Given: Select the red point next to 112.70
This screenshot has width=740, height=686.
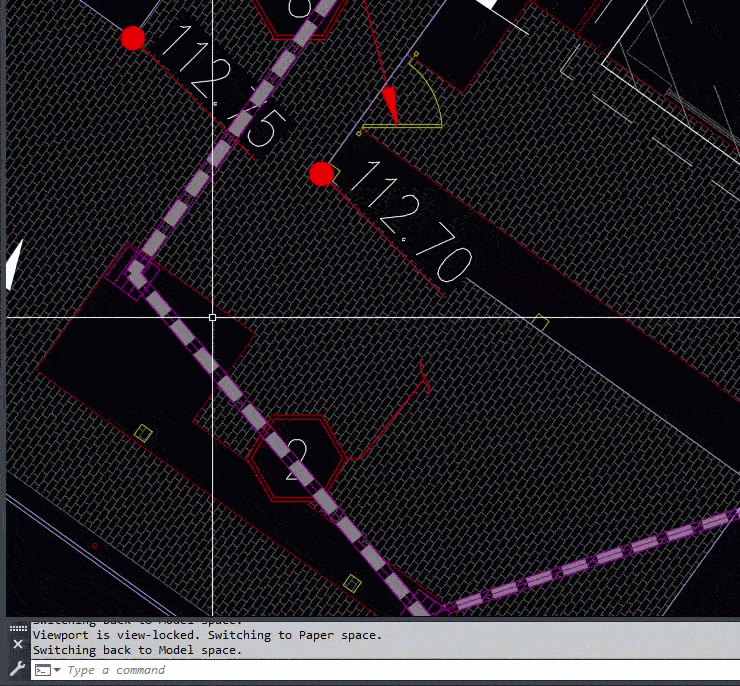Looking at the screenshot, I should [x=322, y=174].
